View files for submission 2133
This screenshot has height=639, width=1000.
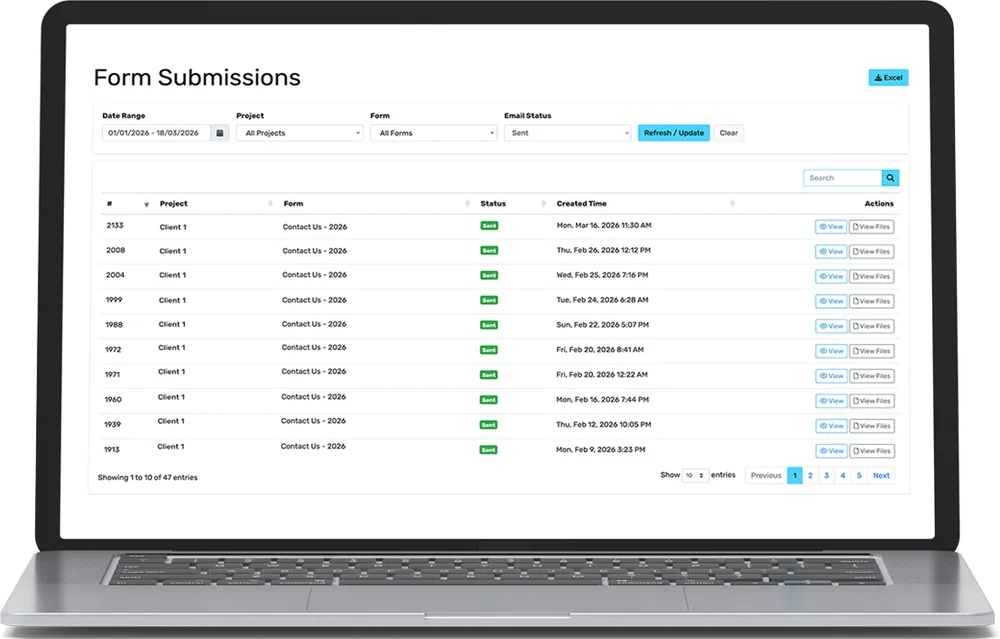tap(871, 227)
